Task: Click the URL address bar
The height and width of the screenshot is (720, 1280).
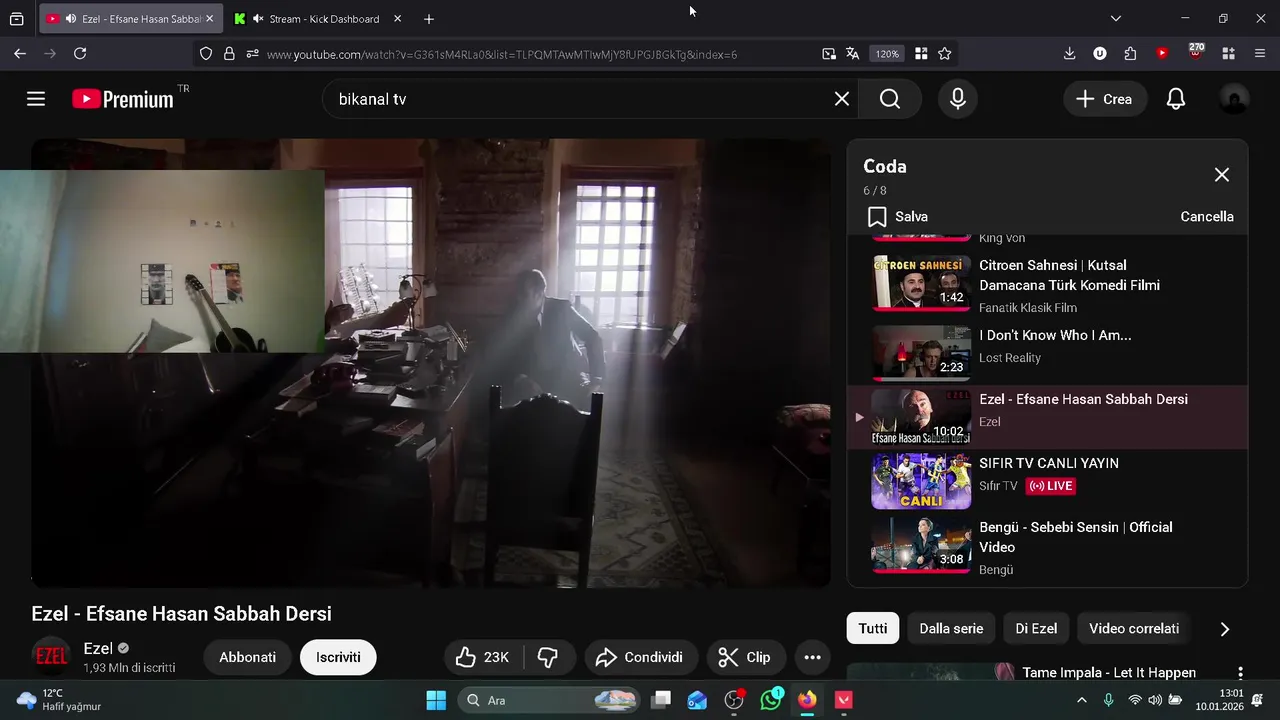Action: [502, 54]
